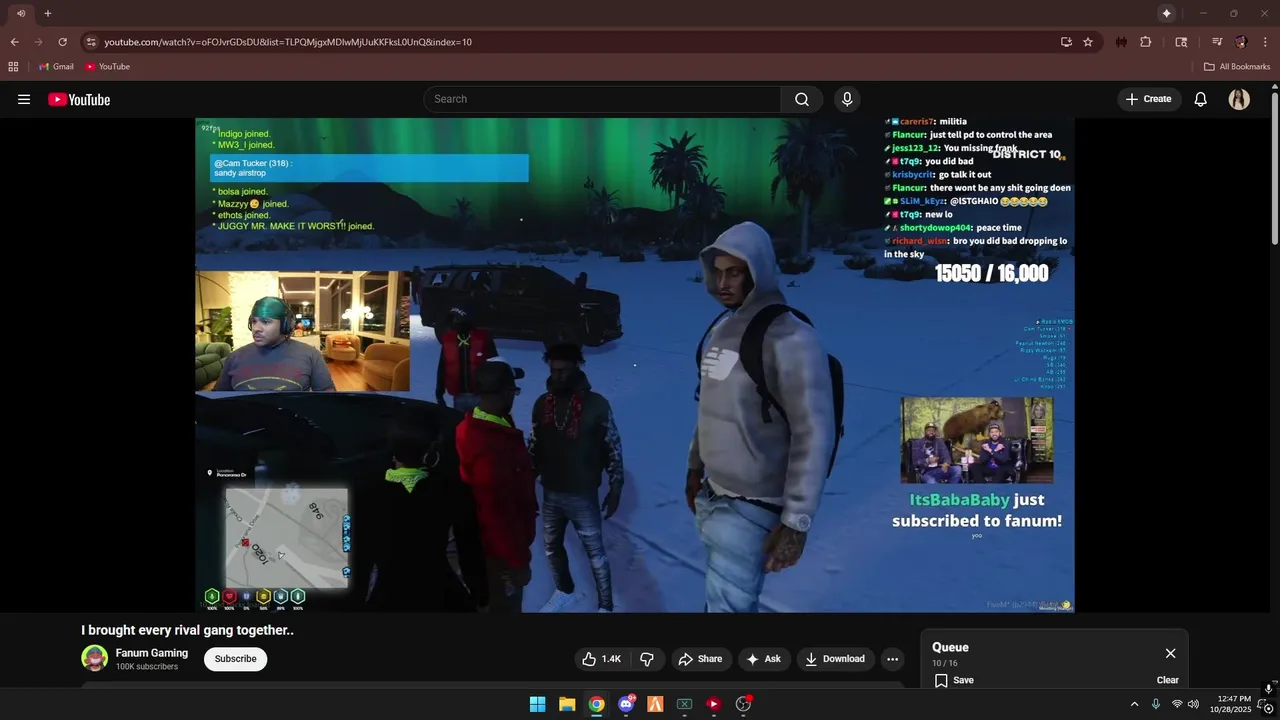Open File Explorer from the taskbar
The width and height of the screenshot is (1280, 720).
point(567,704)
